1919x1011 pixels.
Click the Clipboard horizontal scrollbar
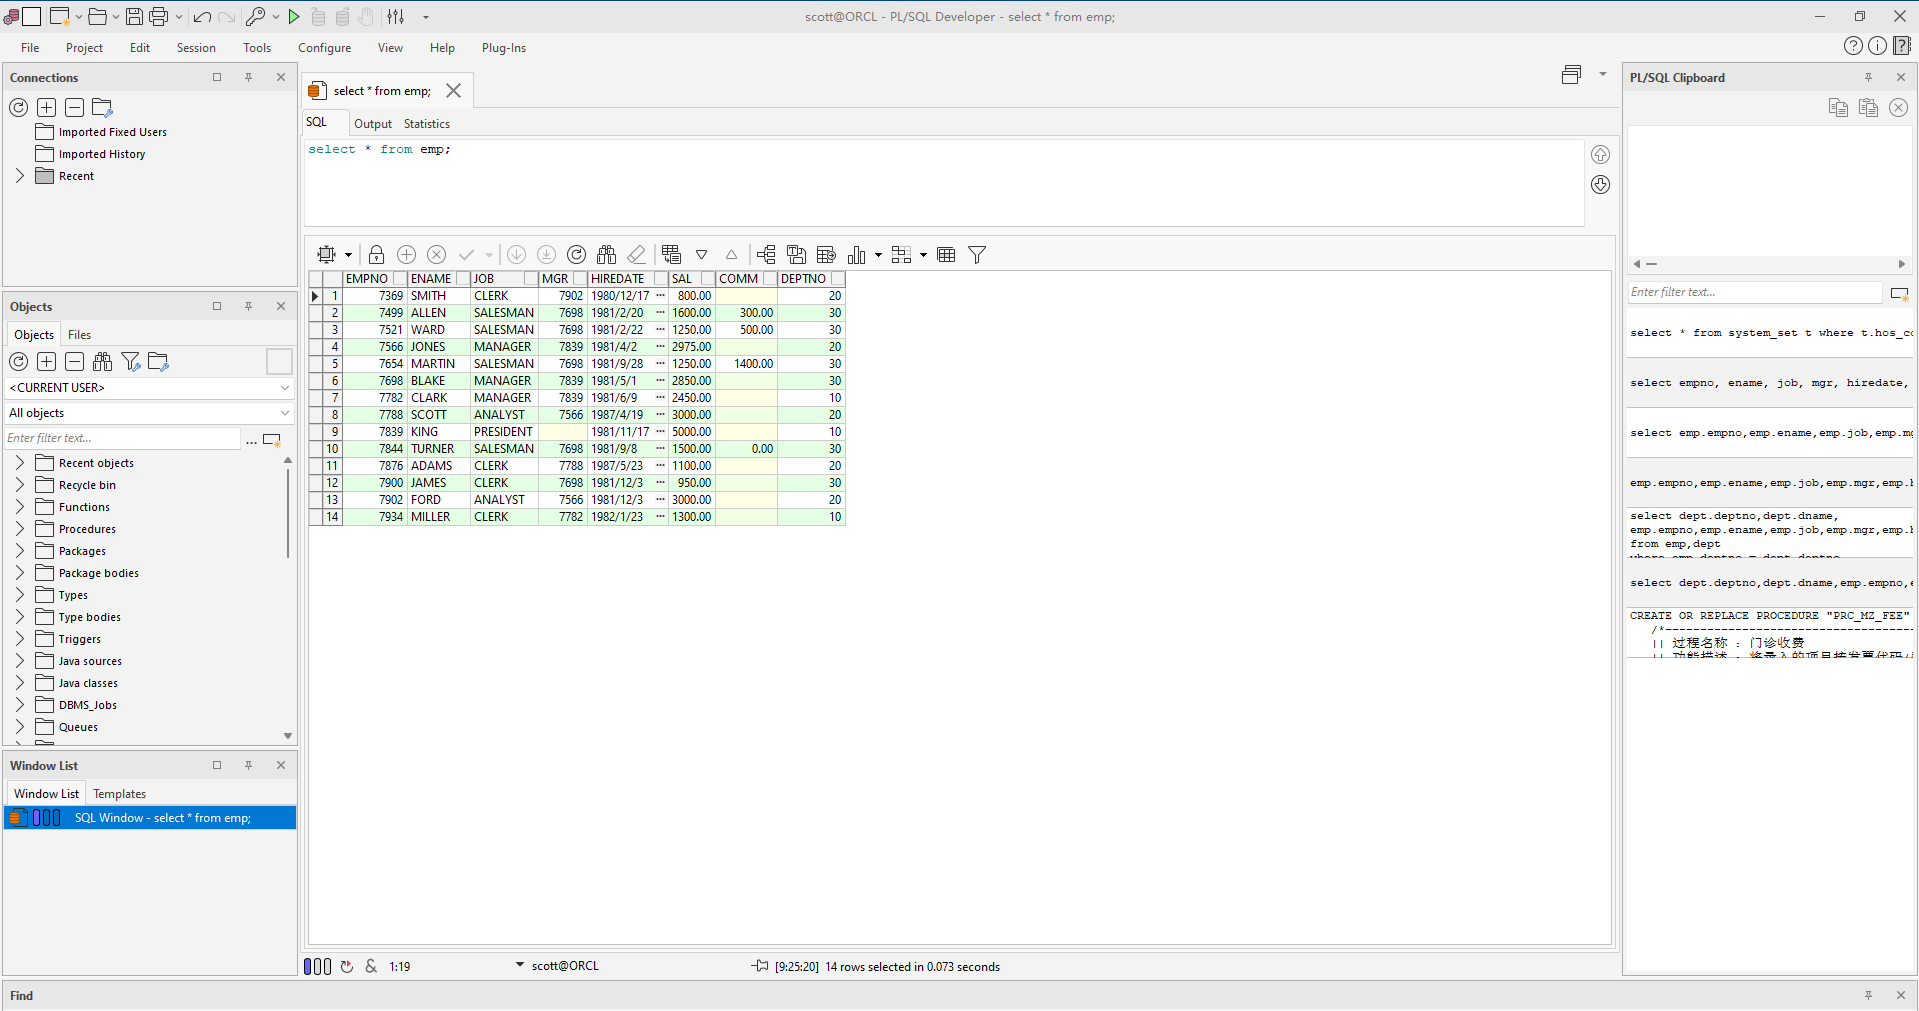click(x=1769, y=264)
